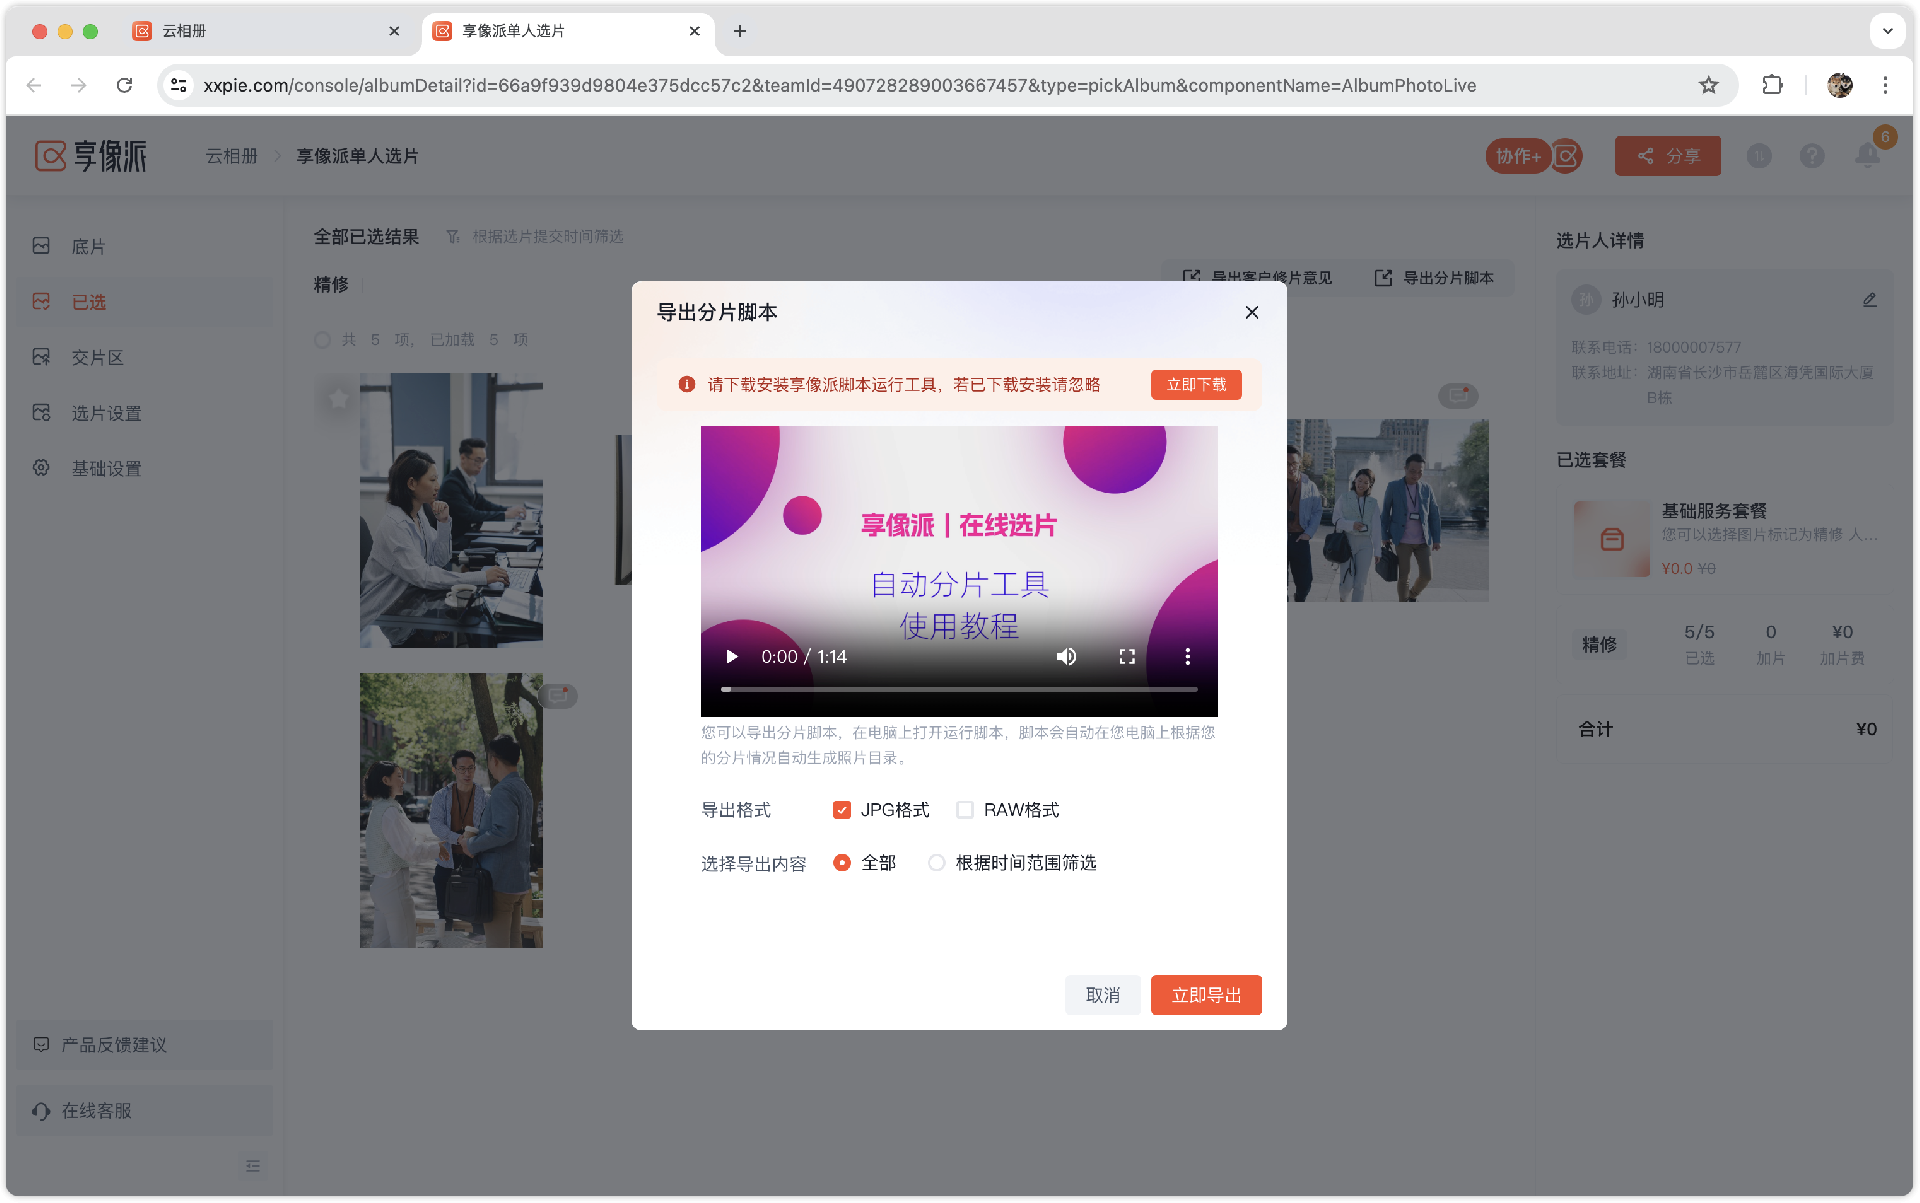Enable the RAW format checkbox
Viewport: 1920px width, 1203px height.
click(965, 810)
